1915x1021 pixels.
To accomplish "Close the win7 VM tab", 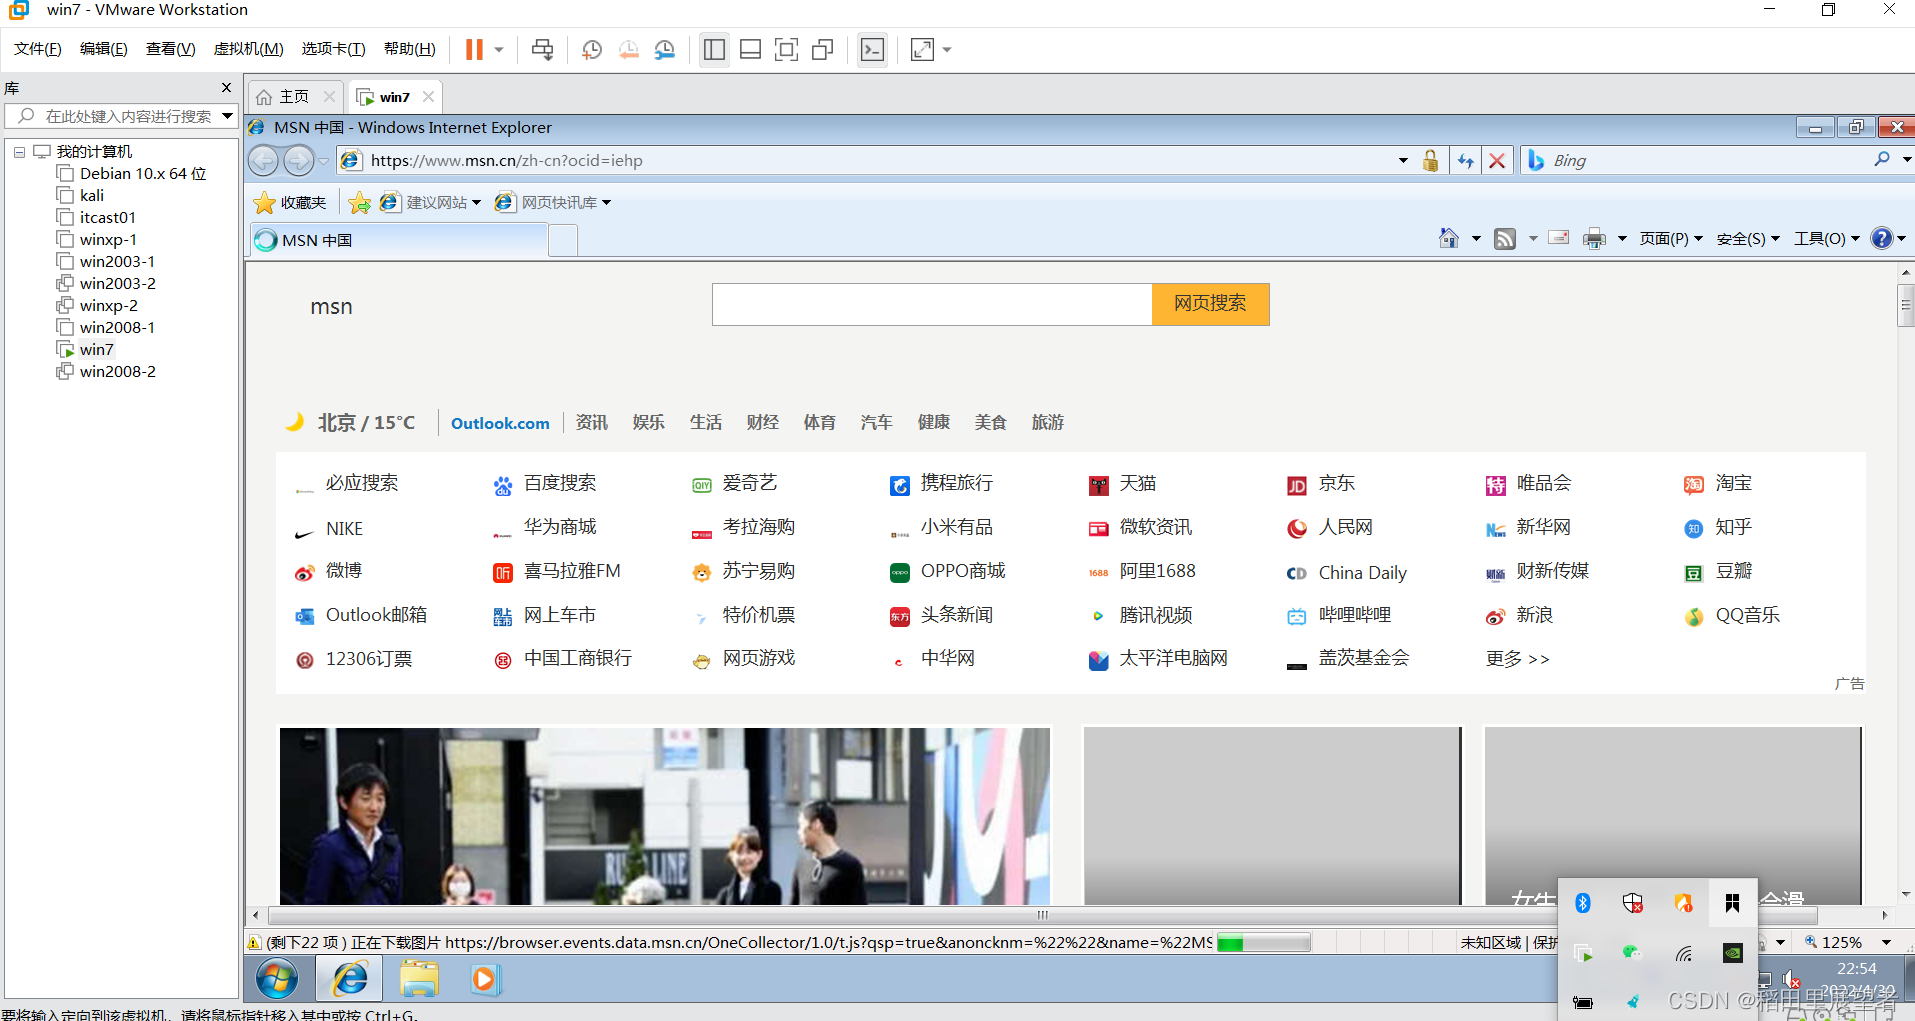I will point(428,97).
